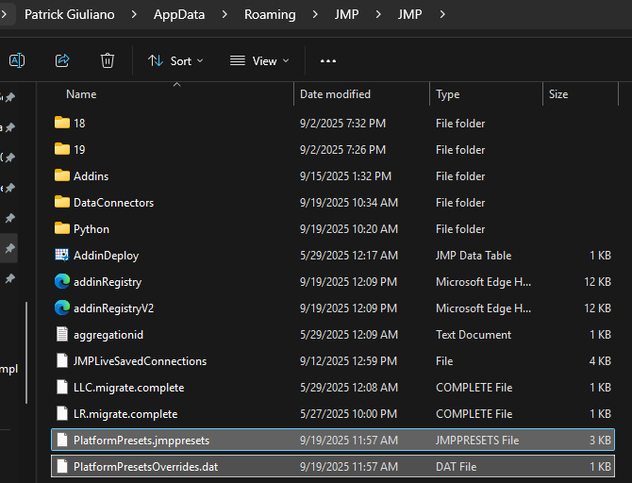Viewport: 632px width, 483px height.
Task: Click the addinRegistry Edge file icon
Action: point(62,281)
